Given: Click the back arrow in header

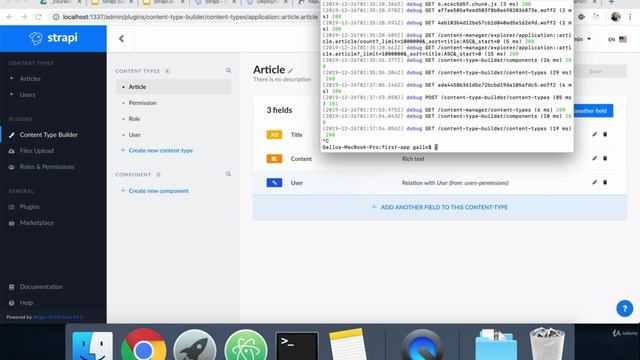Looking at the screenshot, I should (x=121, y=39).
